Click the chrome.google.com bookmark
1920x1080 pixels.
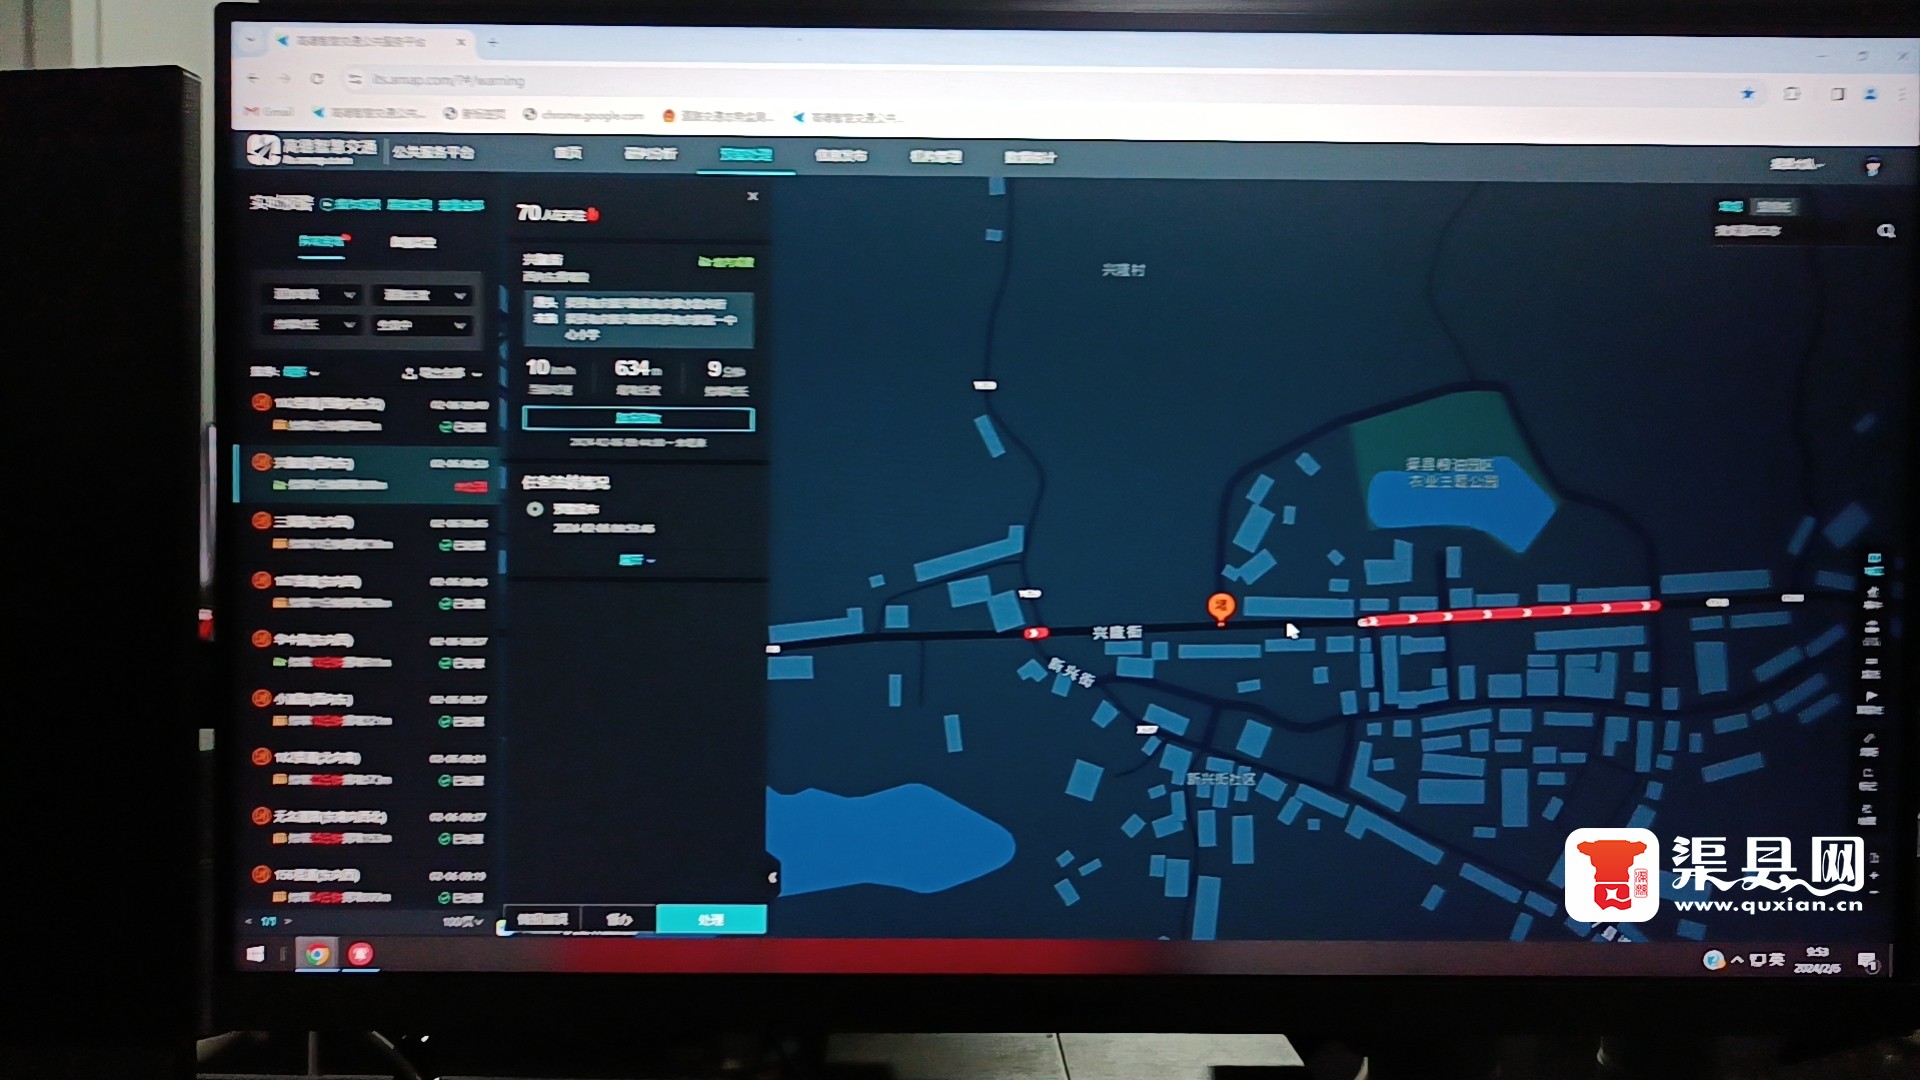pyautogui.click(x=583, y=114)
